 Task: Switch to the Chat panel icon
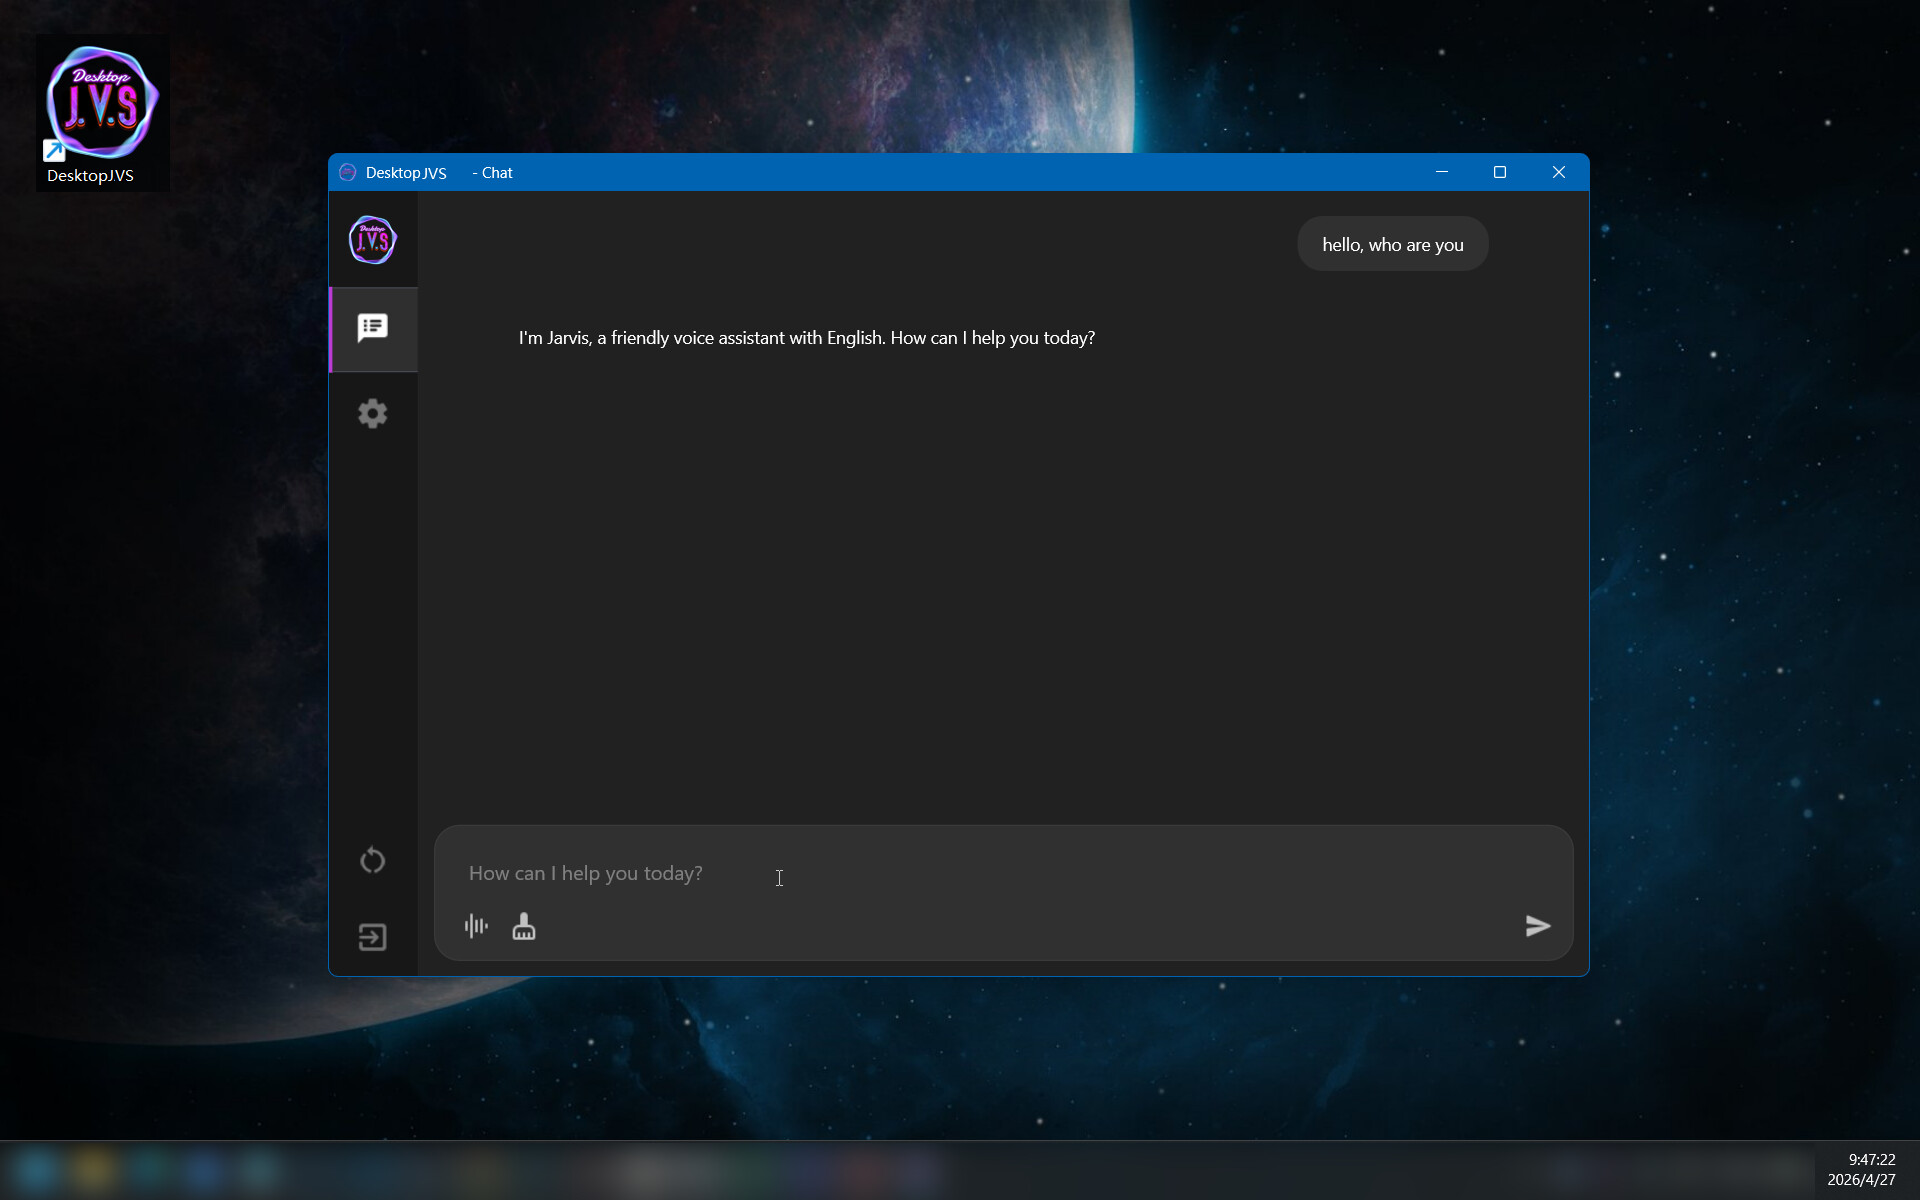(x=373, y=328)
